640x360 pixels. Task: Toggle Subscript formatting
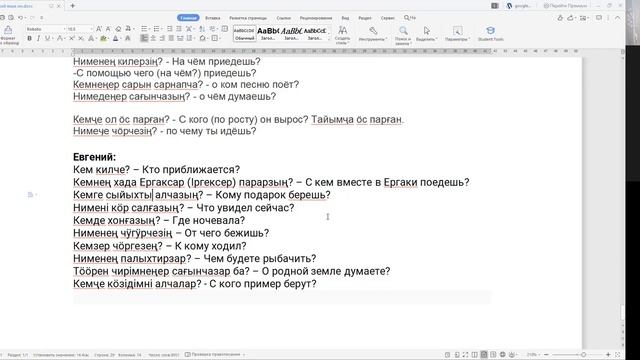[x=81, y=38]
